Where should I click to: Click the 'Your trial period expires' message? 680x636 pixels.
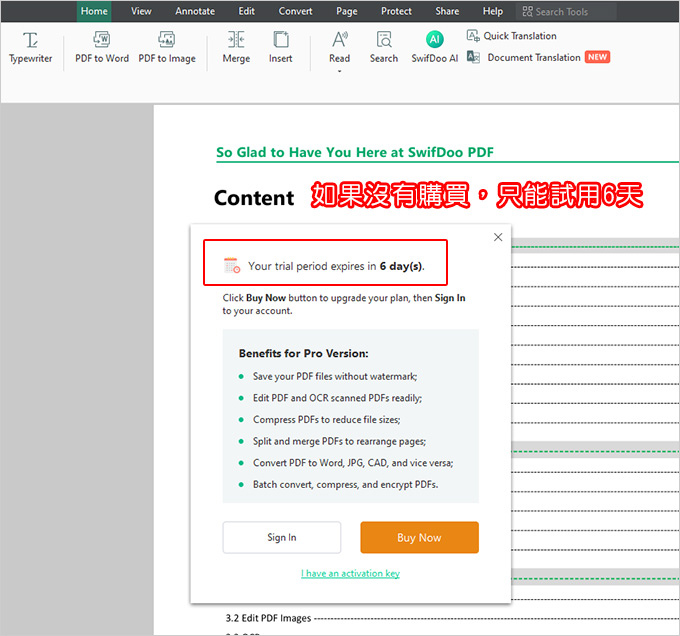(336, 266)
